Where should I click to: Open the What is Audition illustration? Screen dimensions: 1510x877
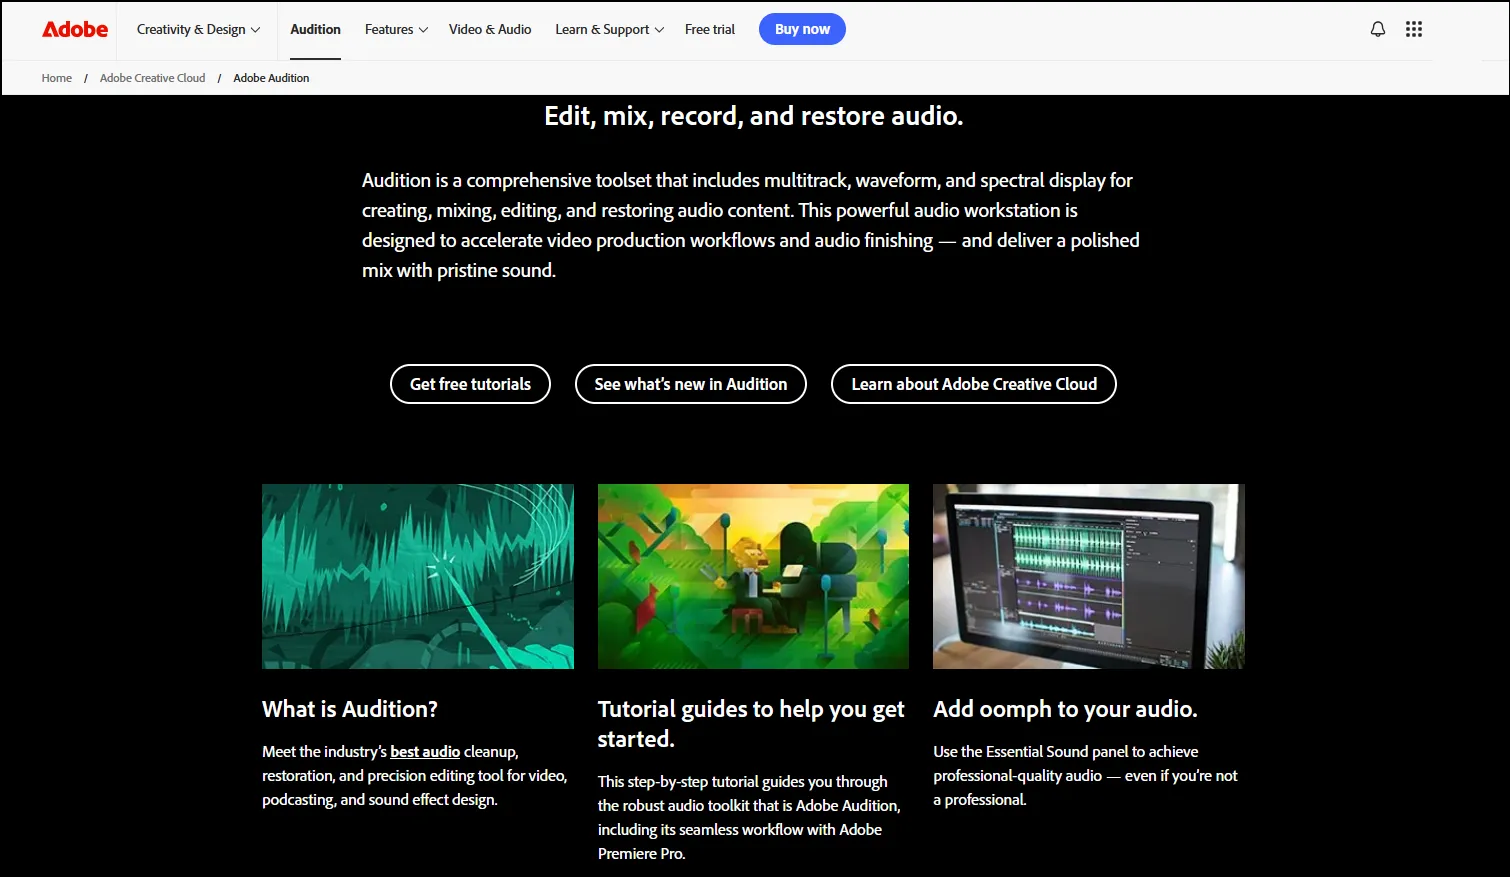417,576
